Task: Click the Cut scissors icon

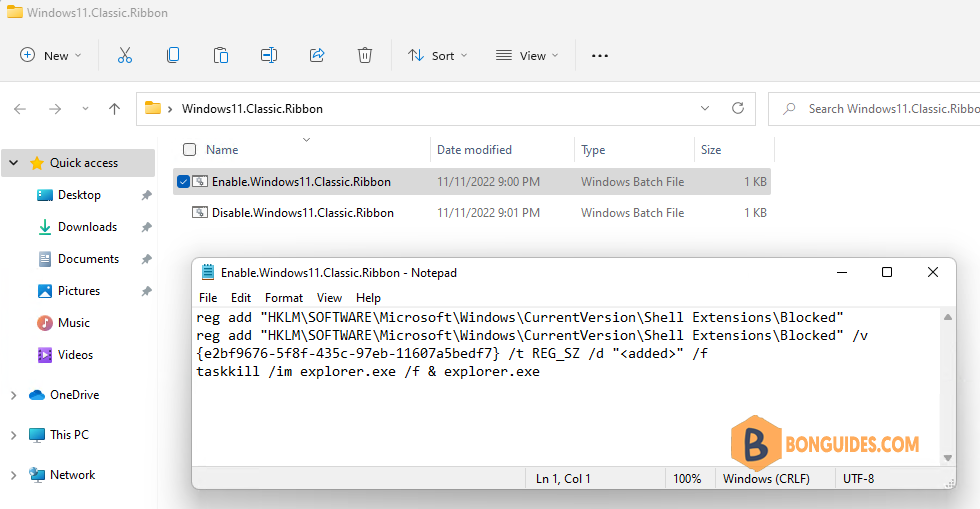Action: (125, 56)
